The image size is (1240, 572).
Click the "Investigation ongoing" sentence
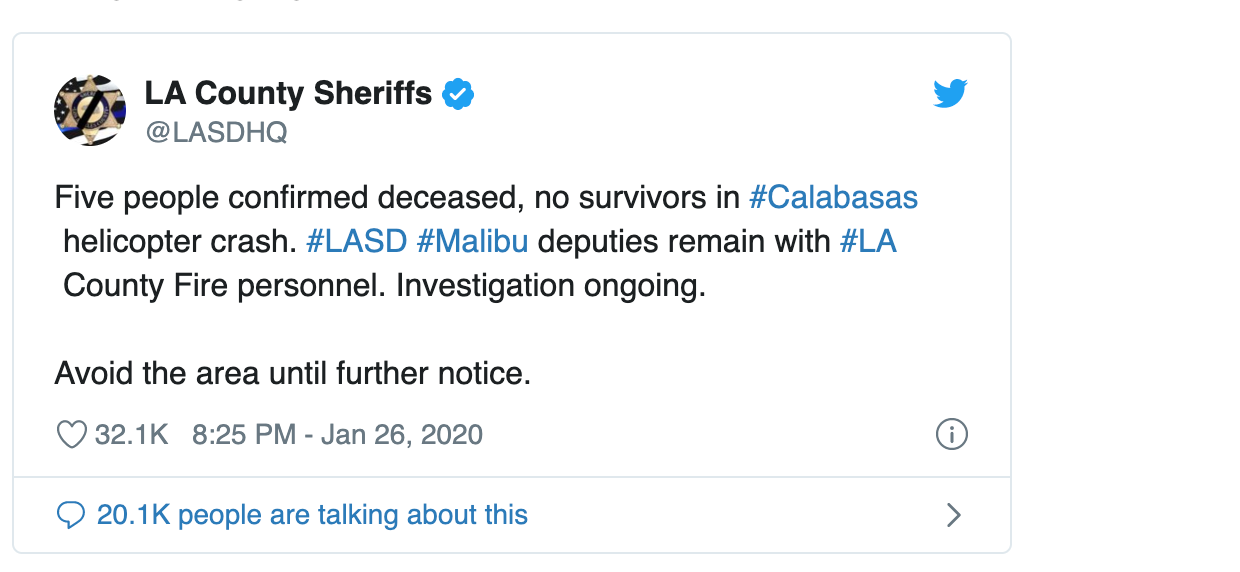(x=551, y=286)
